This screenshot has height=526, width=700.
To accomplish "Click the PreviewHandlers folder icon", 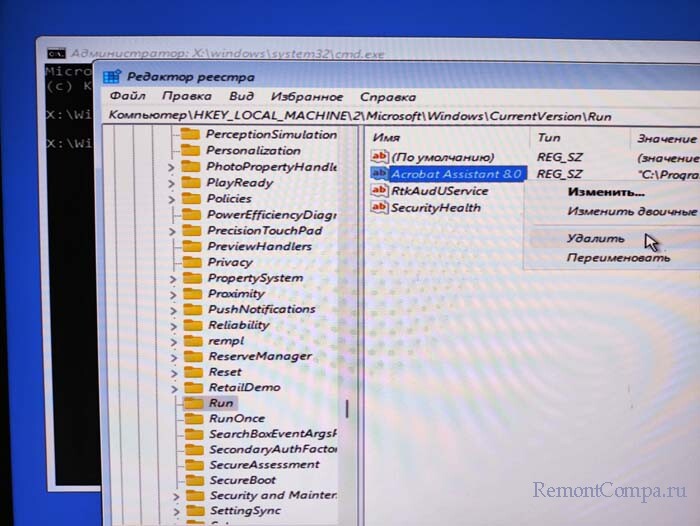I will pos(192,246).
